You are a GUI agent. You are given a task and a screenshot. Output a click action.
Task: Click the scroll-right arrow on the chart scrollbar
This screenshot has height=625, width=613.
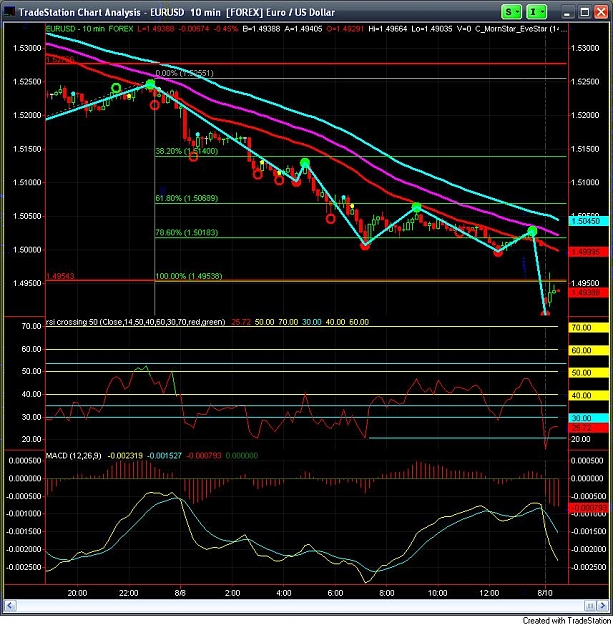(x=602, y=606)
